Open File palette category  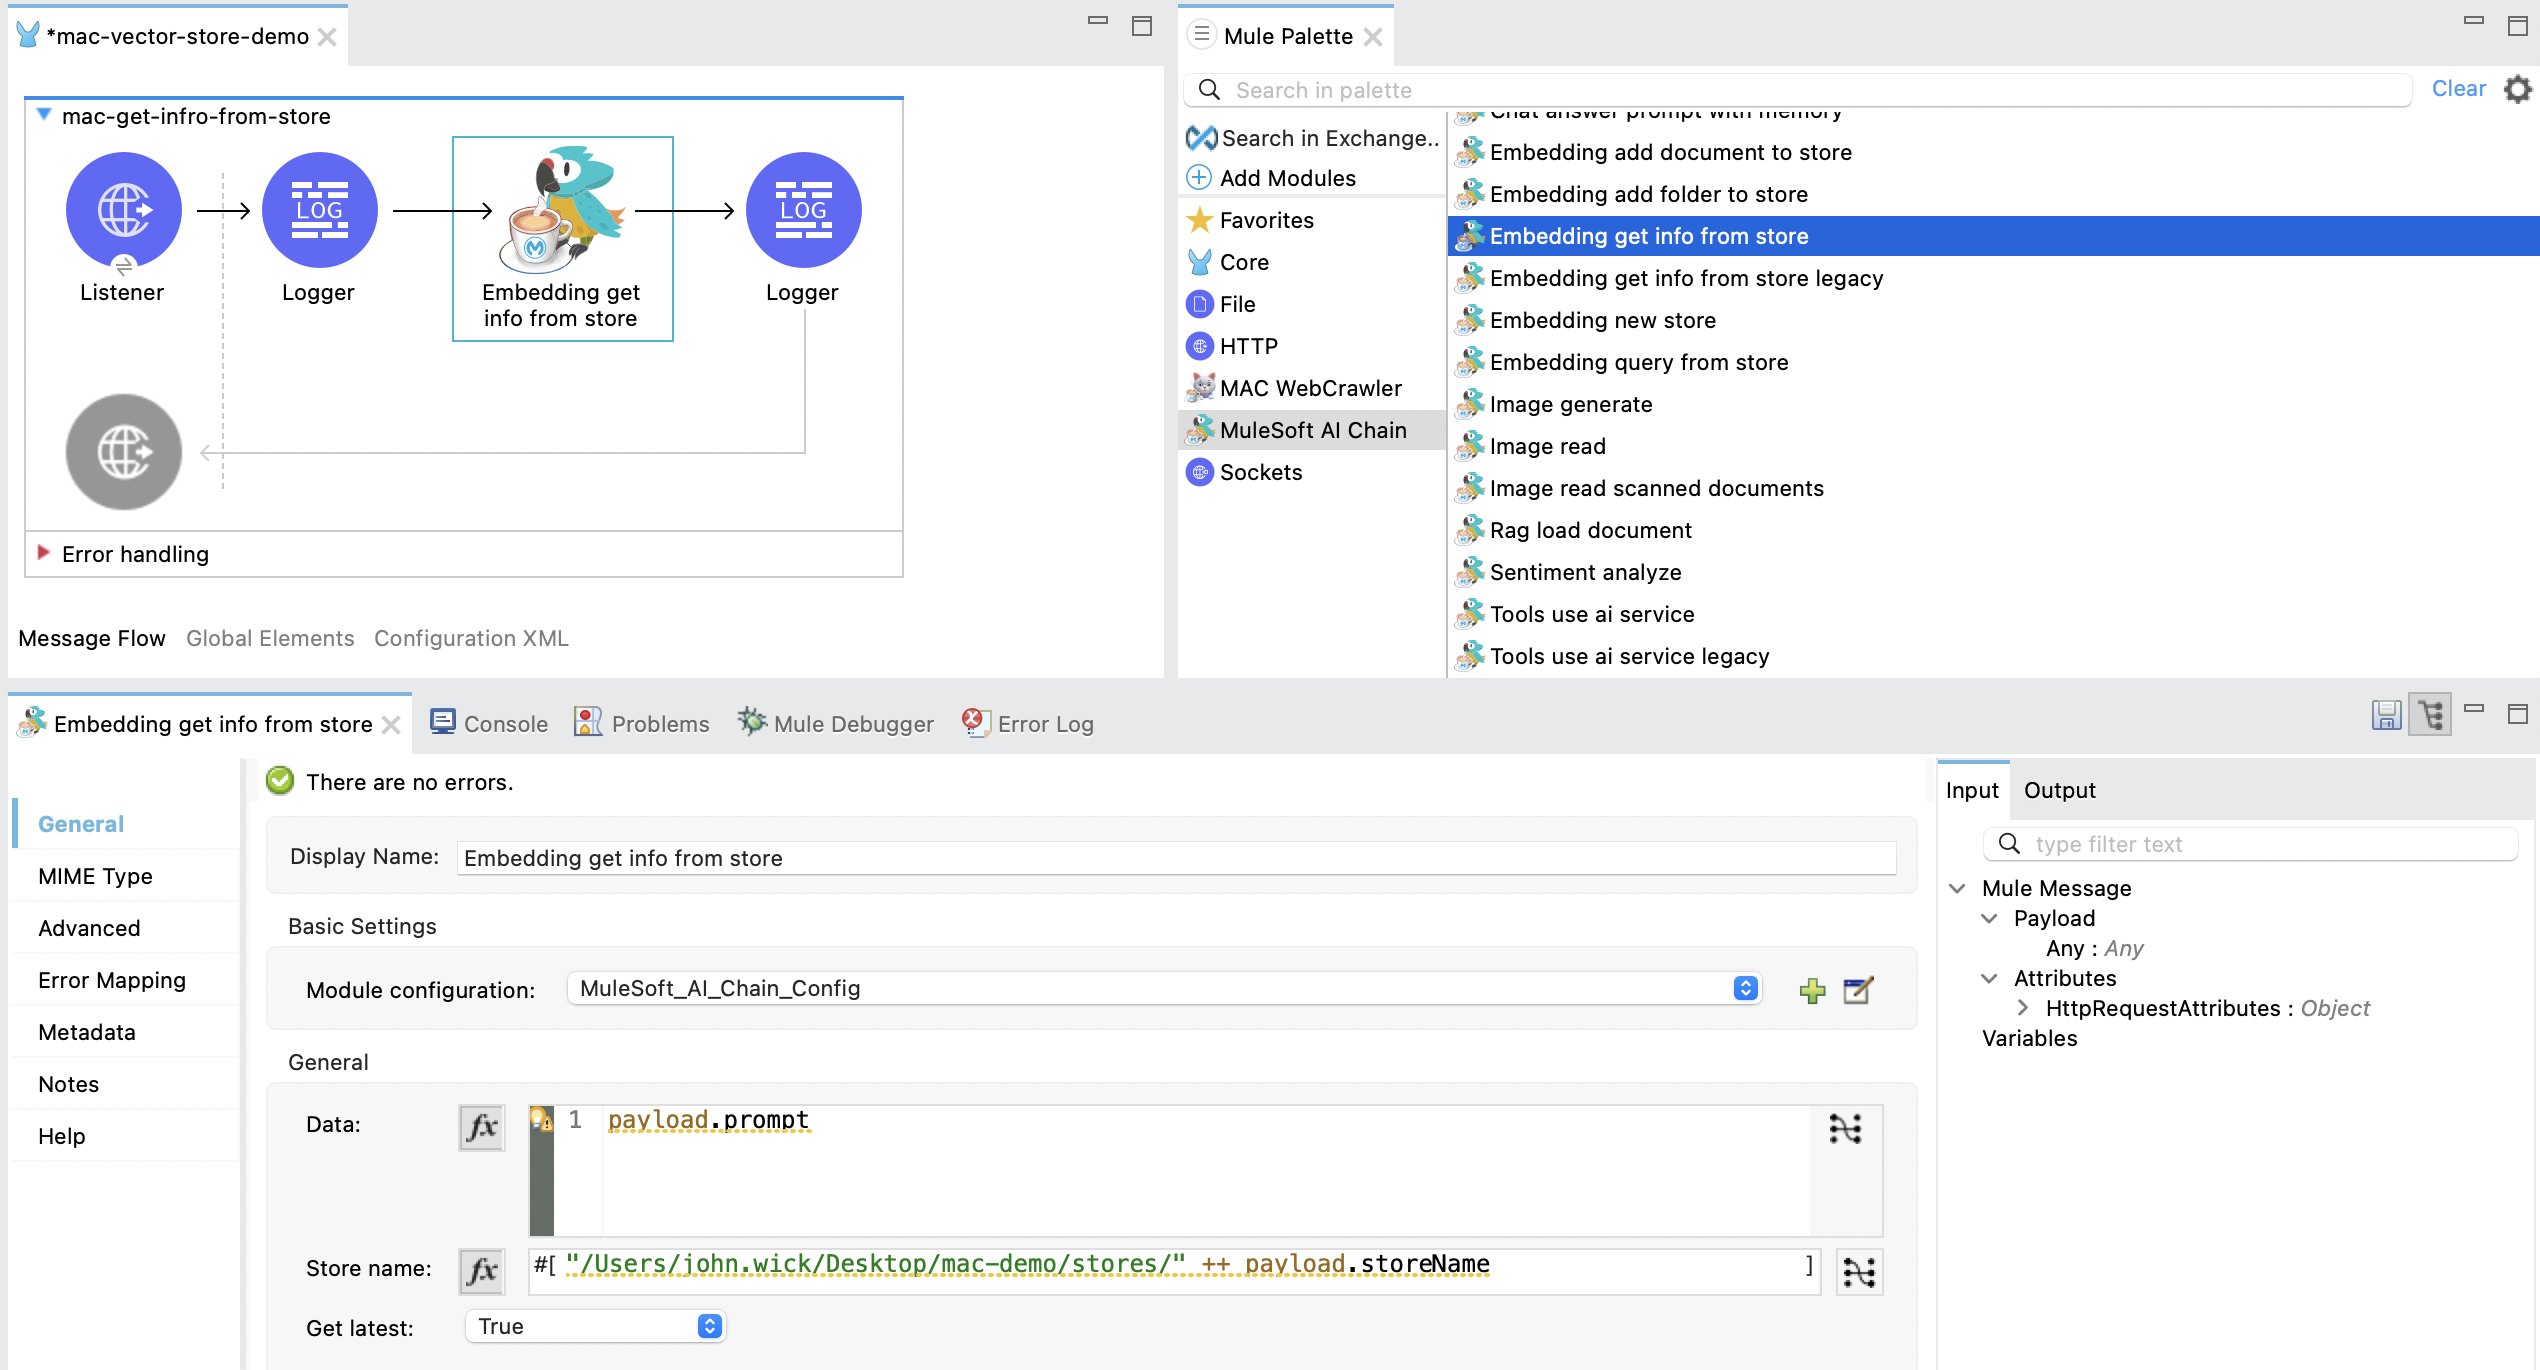tap(1221, 304)
